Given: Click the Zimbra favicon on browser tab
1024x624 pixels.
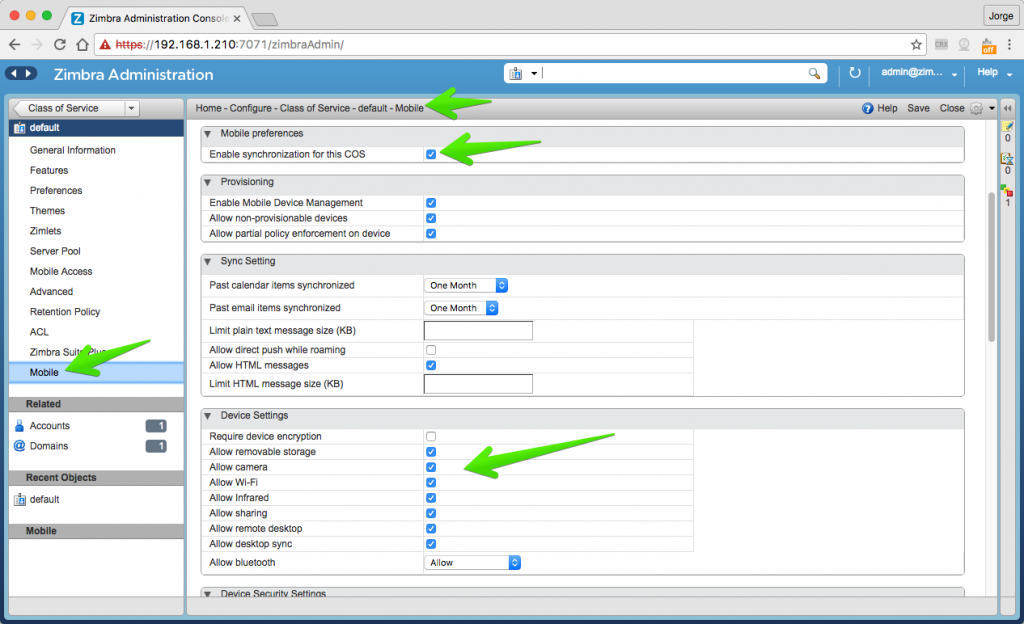Looking at the screenshot, I should coord(78,18).
